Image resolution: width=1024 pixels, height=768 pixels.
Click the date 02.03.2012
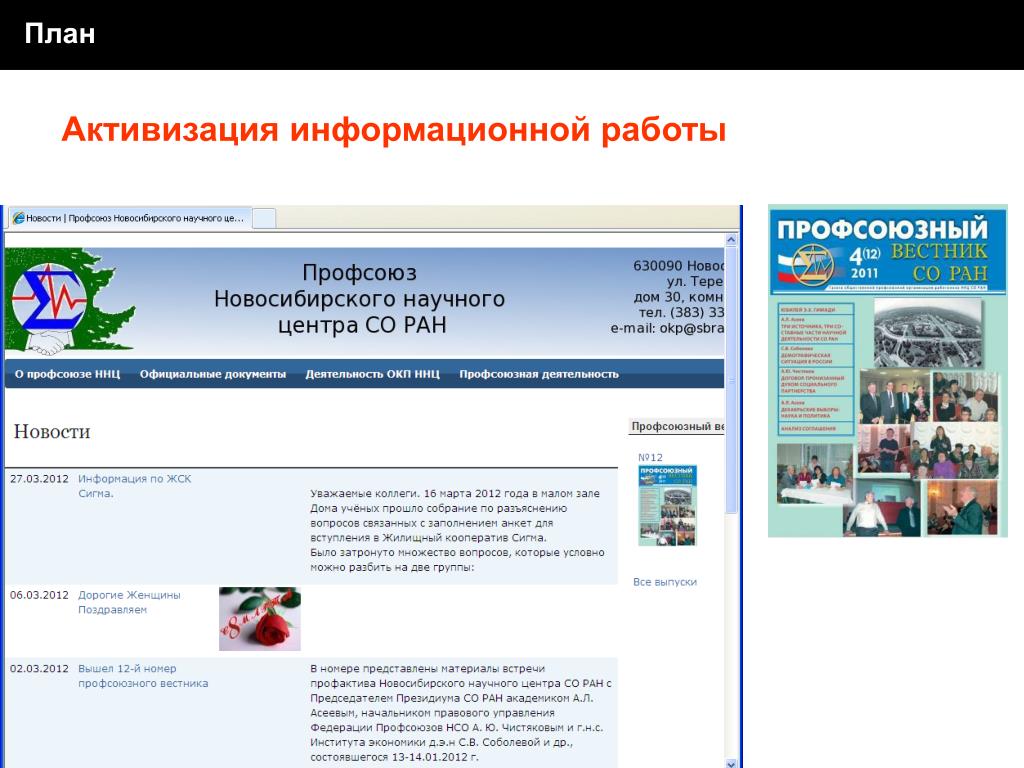point(39,669)
